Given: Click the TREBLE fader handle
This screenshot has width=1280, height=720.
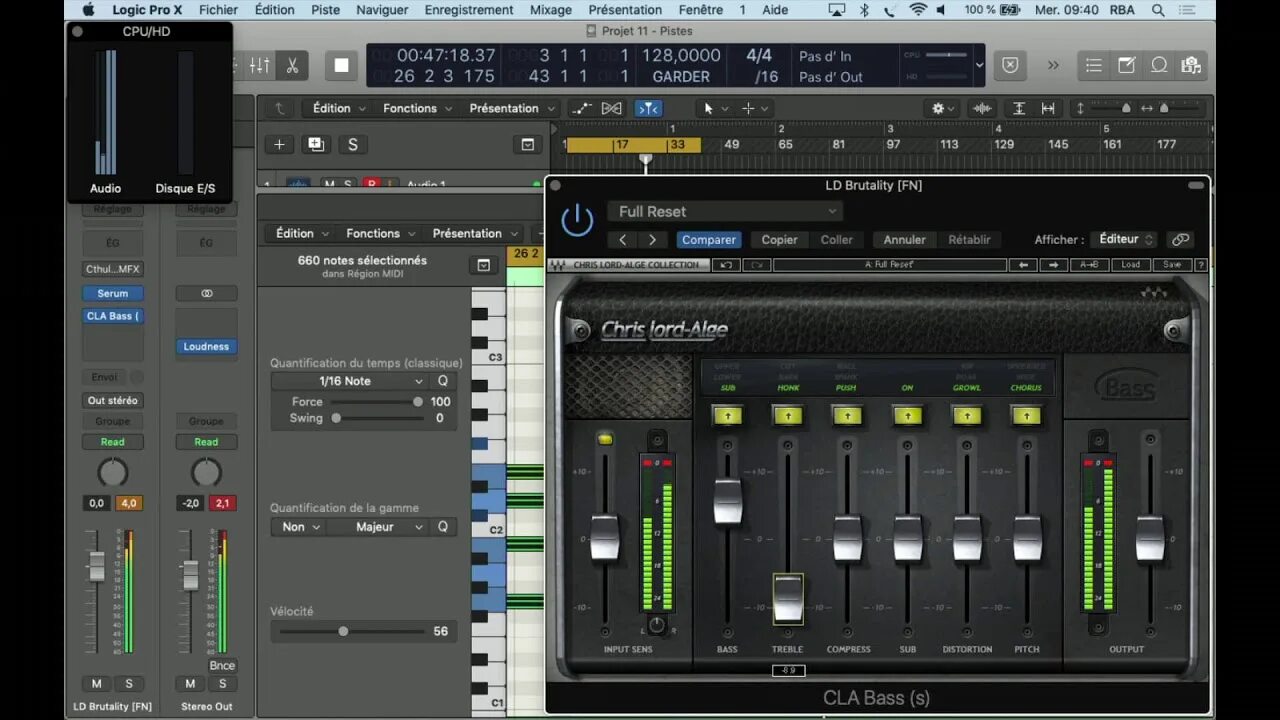Looking at the screenshot, I should click(x=788, y=597).
